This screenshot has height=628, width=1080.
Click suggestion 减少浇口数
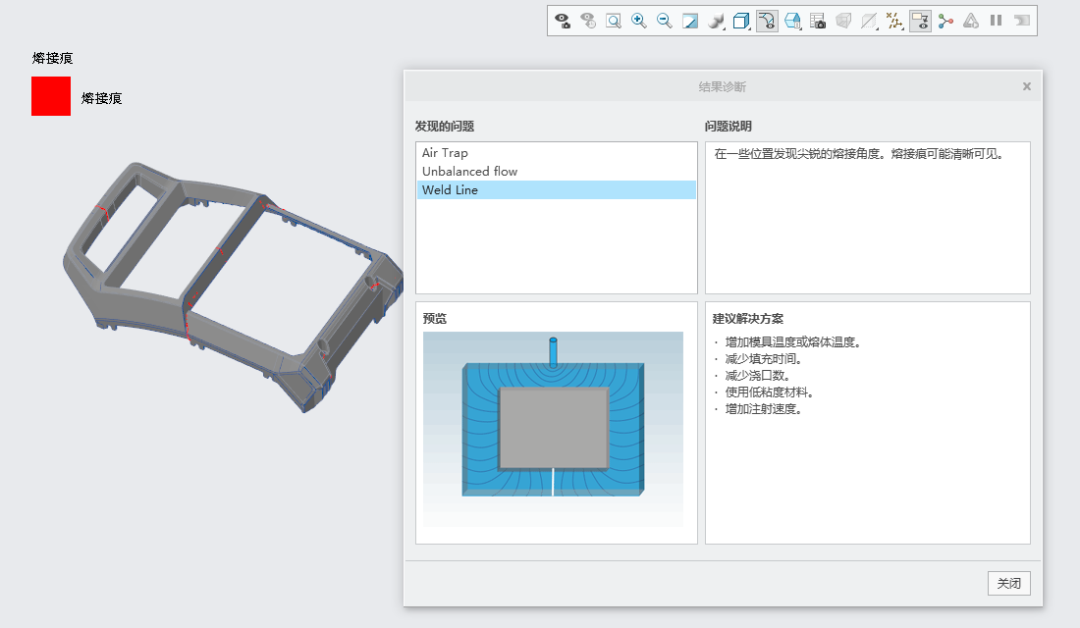coord(758,375)
